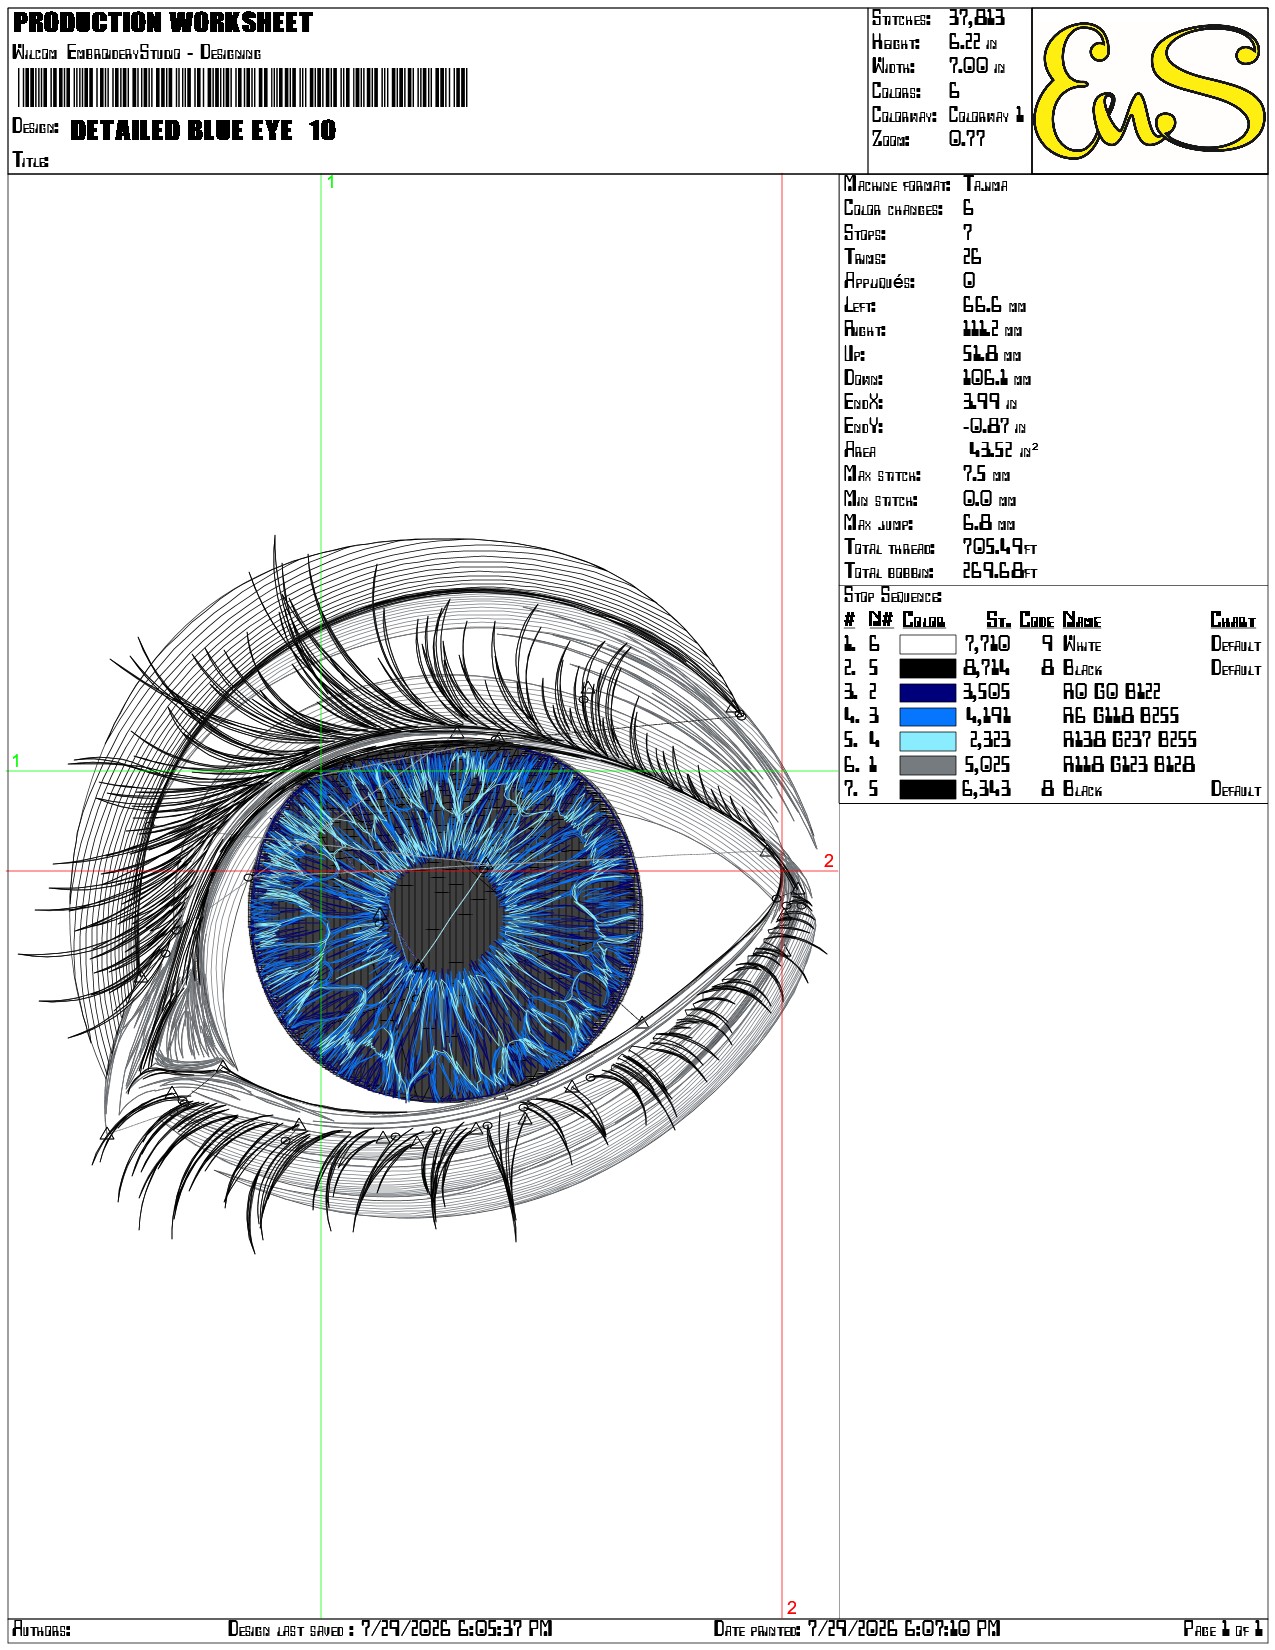Click stitch count 4,191 in stop 4
Viewport: 1275px width, 1650px height.
click(987, 716)
